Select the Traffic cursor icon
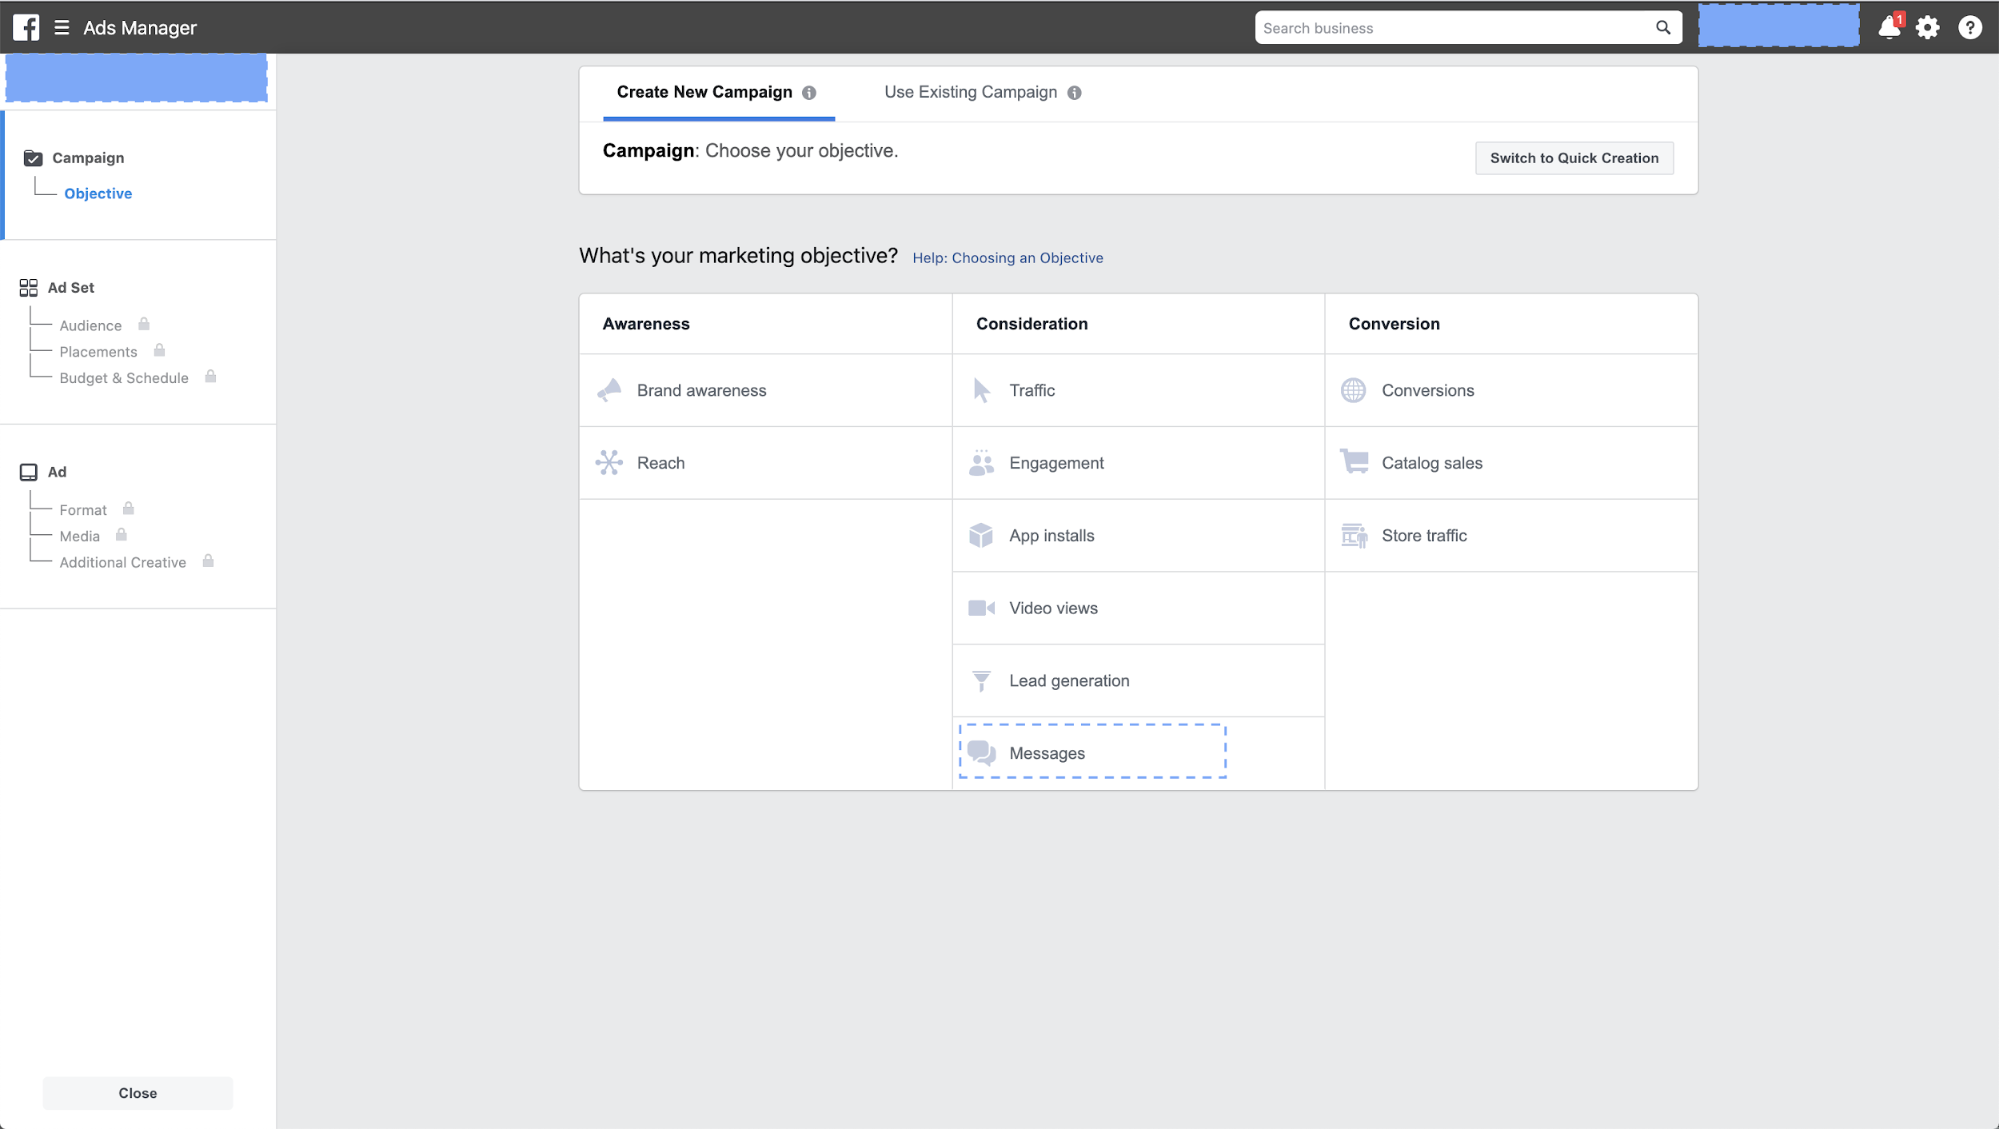The width and height of the screenshot is (1999, 1130). [x=981, y=390]
